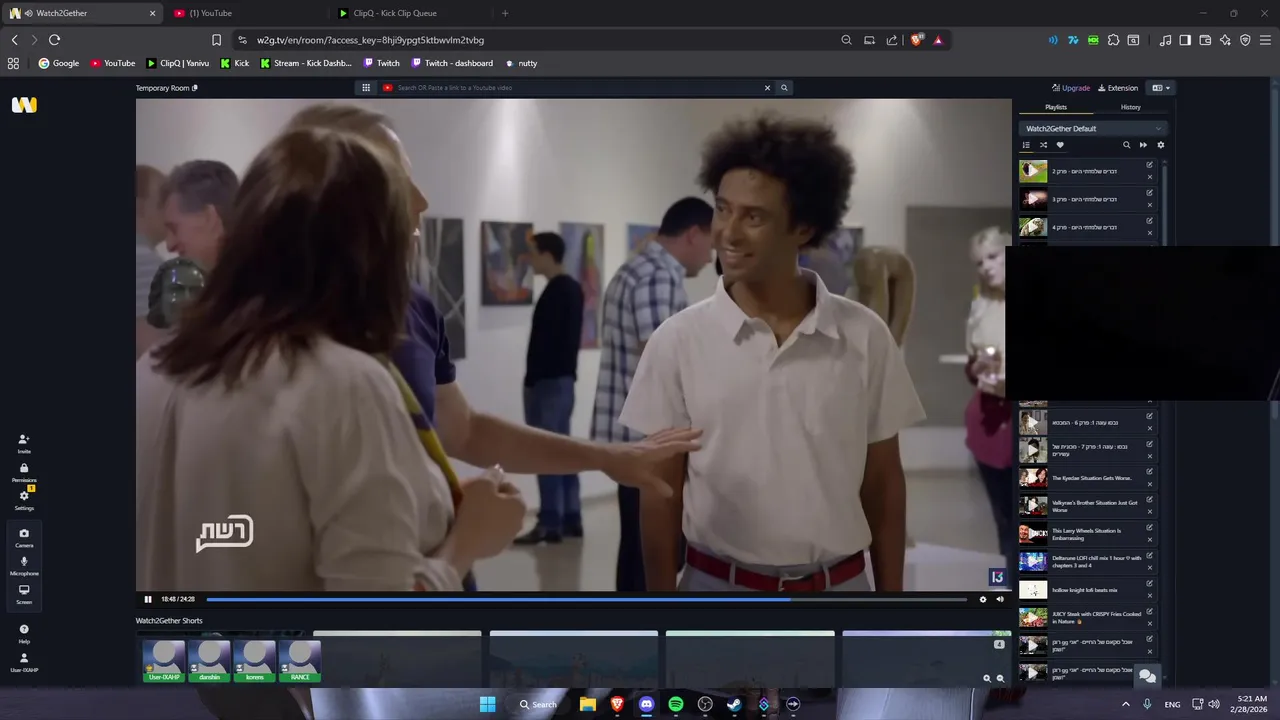Open the Windows Start menu
Image resolution: width=1280 pixels, height=720 pixels.
click(487, 704)
